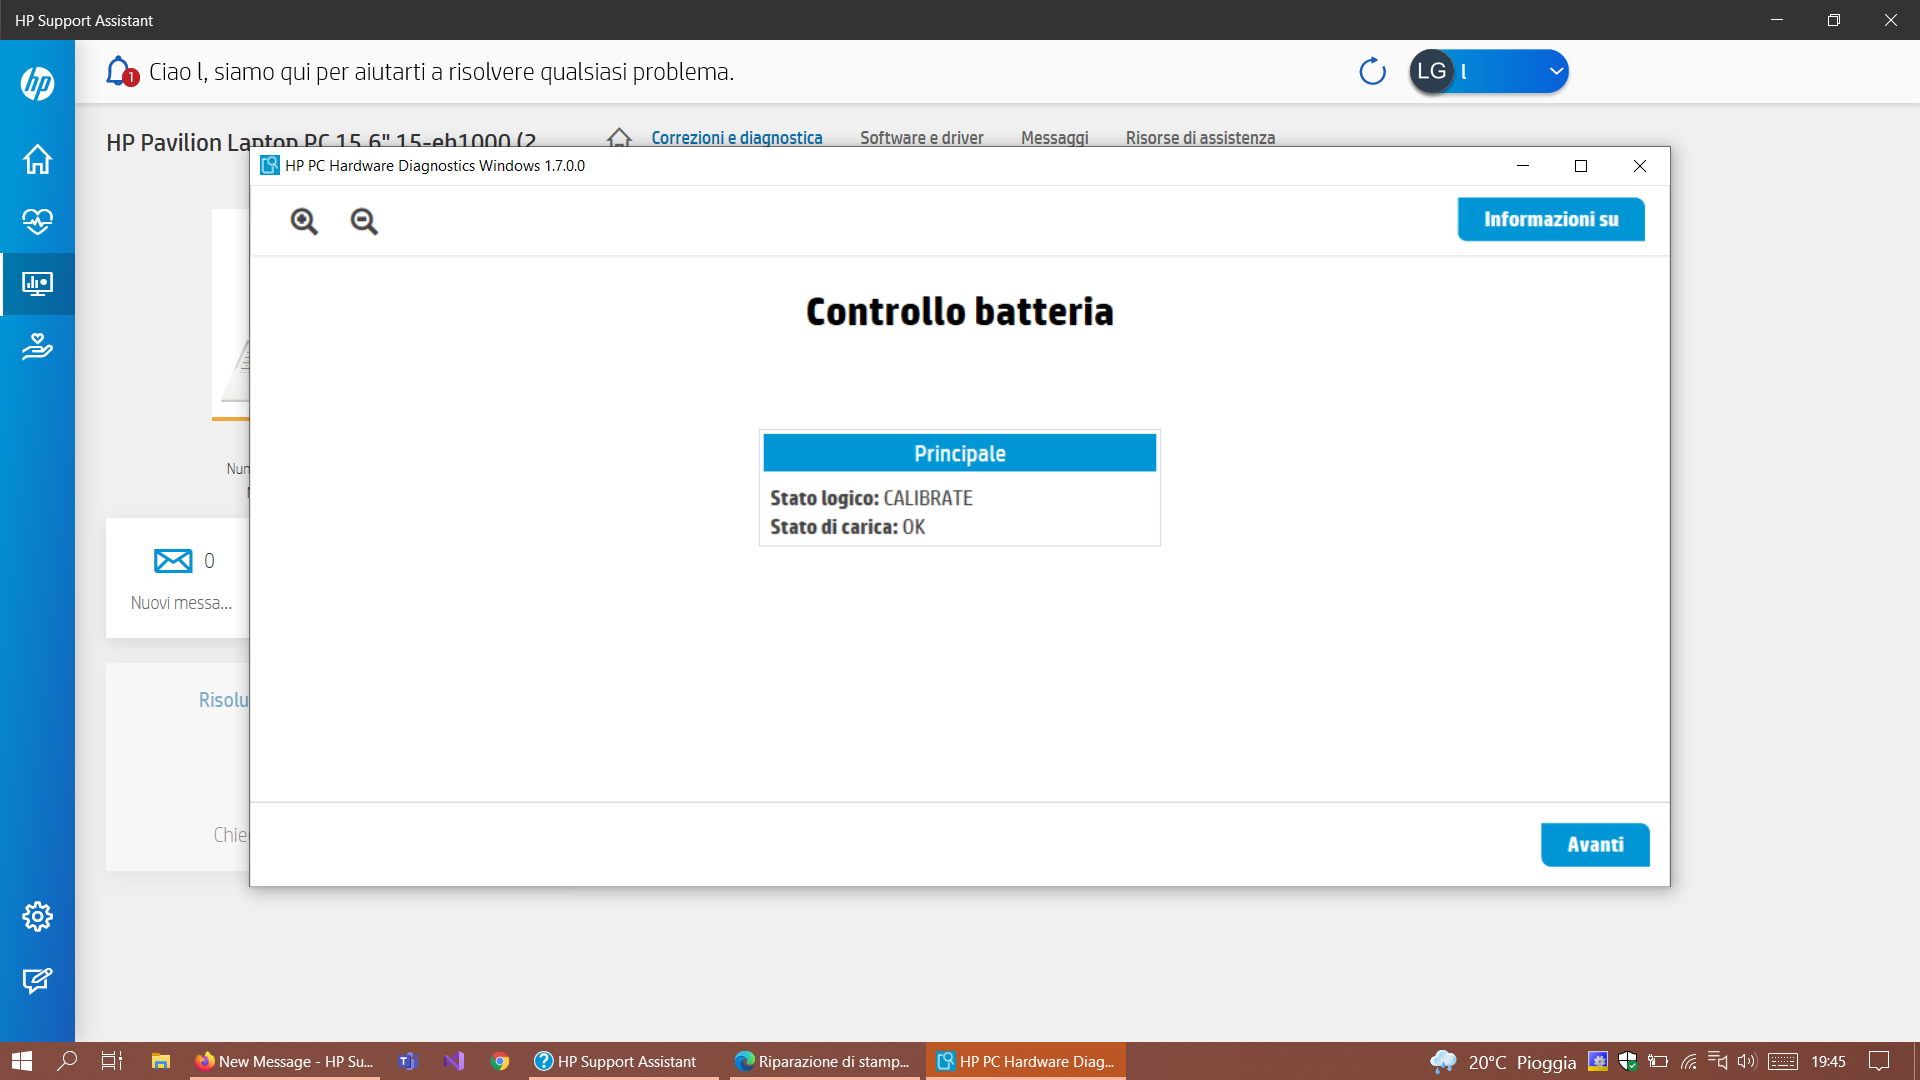Open the Windows Start menu
1920x1080 pixels.
(22, 1061)
